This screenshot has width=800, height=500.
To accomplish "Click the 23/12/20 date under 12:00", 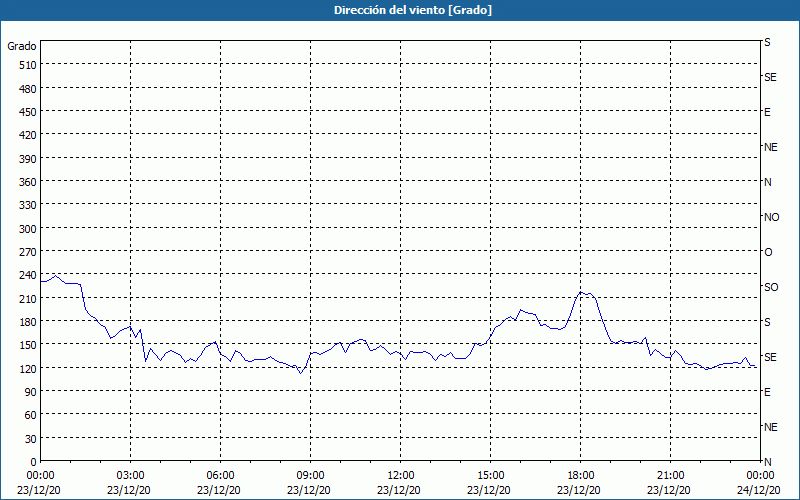I will click(399, 490).
